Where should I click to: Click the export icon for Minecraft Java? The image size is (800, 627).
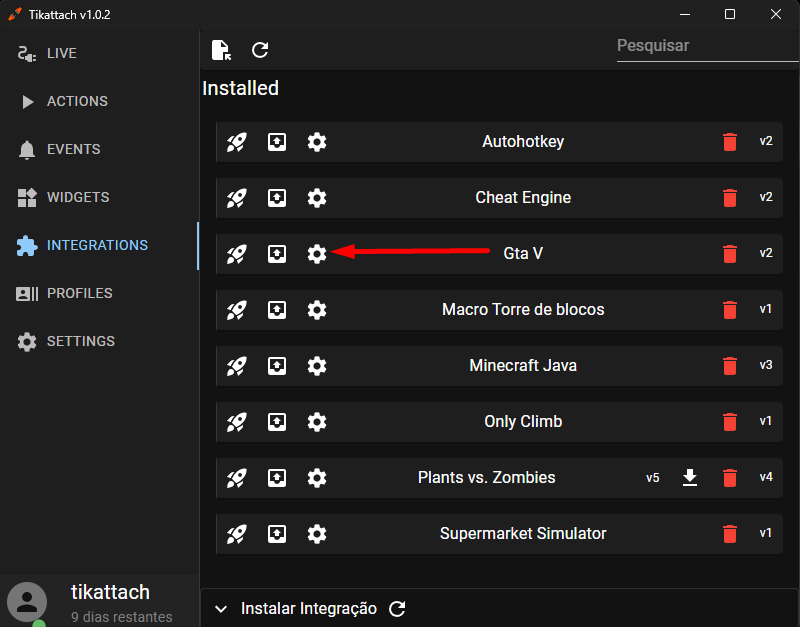click(x=277, y=366)
